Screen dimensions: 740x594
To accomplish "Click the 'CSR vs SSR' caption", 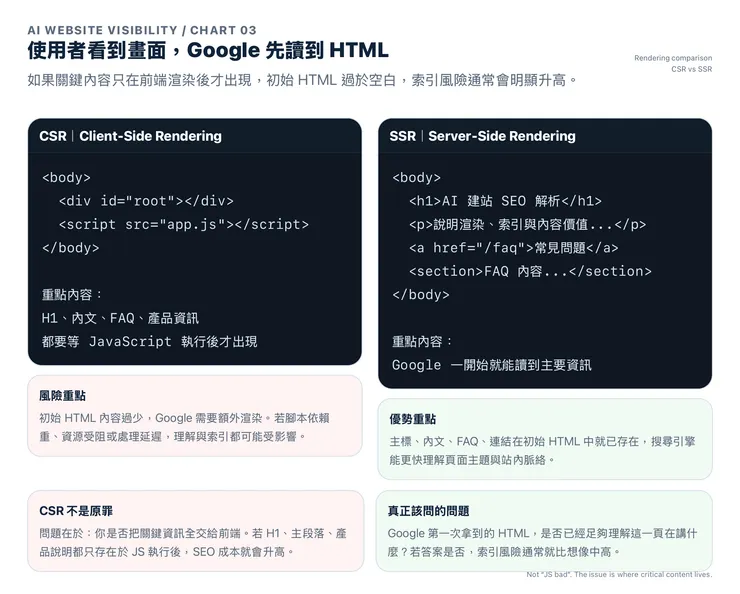I will (691, 69).
